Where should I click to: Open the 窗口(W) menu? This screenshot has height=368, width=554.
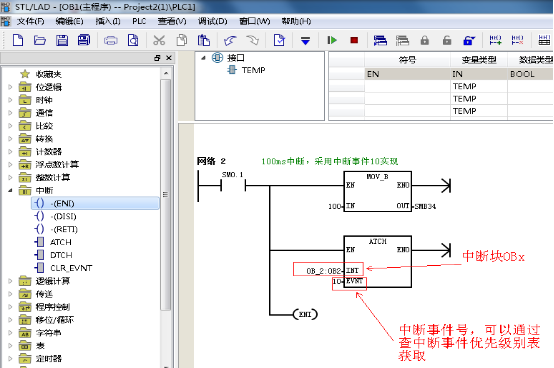255,22
